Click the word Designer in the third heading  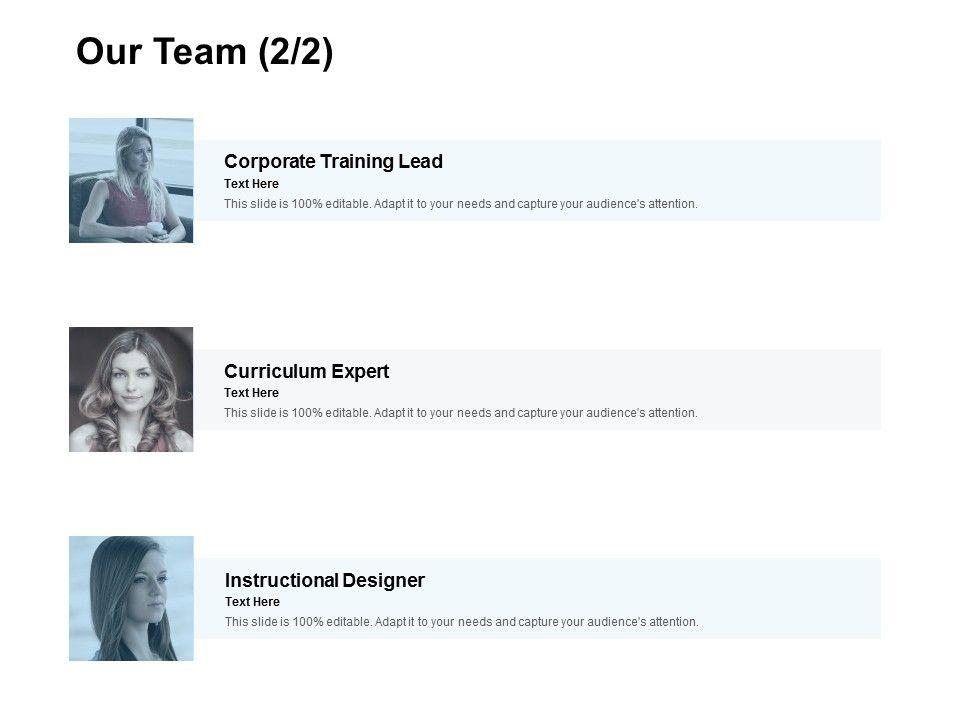[383, 580]
